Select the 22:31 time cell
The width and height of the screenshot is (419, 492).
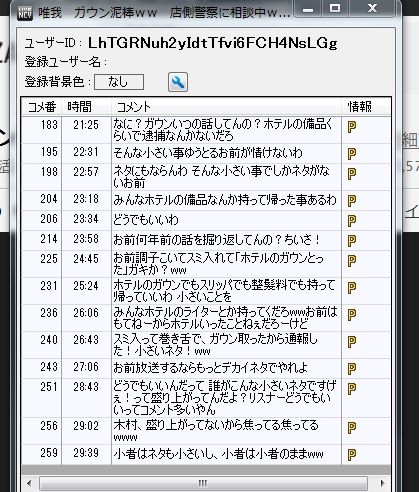tap(86, 152)
